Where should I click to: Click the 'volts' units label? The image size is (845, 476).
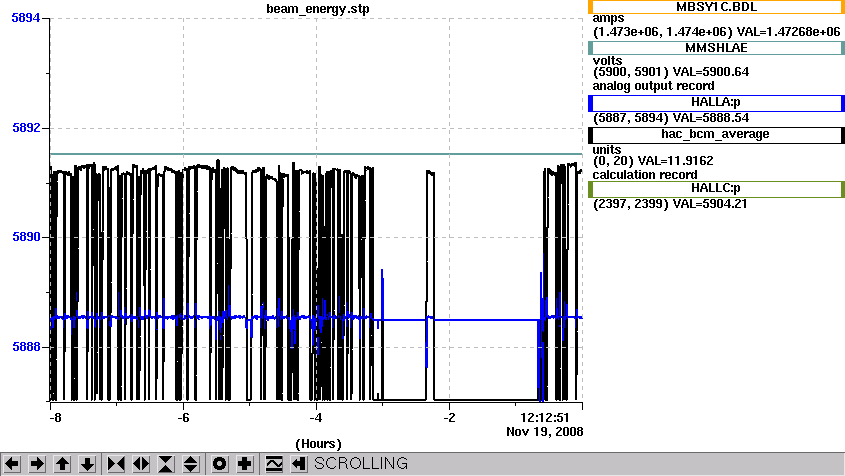point(607,60)
